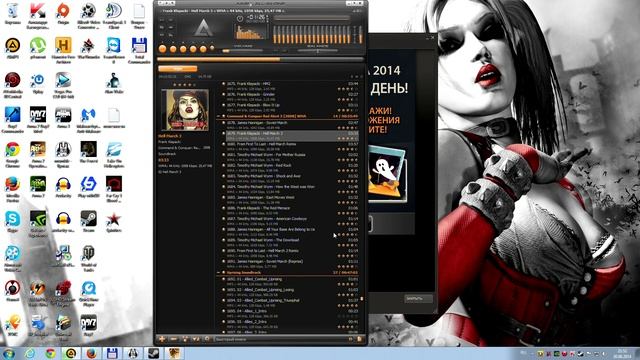Open the Total Commander desktop icon
The width and height of the screenshot is (640, 360).
coord(139,50)
